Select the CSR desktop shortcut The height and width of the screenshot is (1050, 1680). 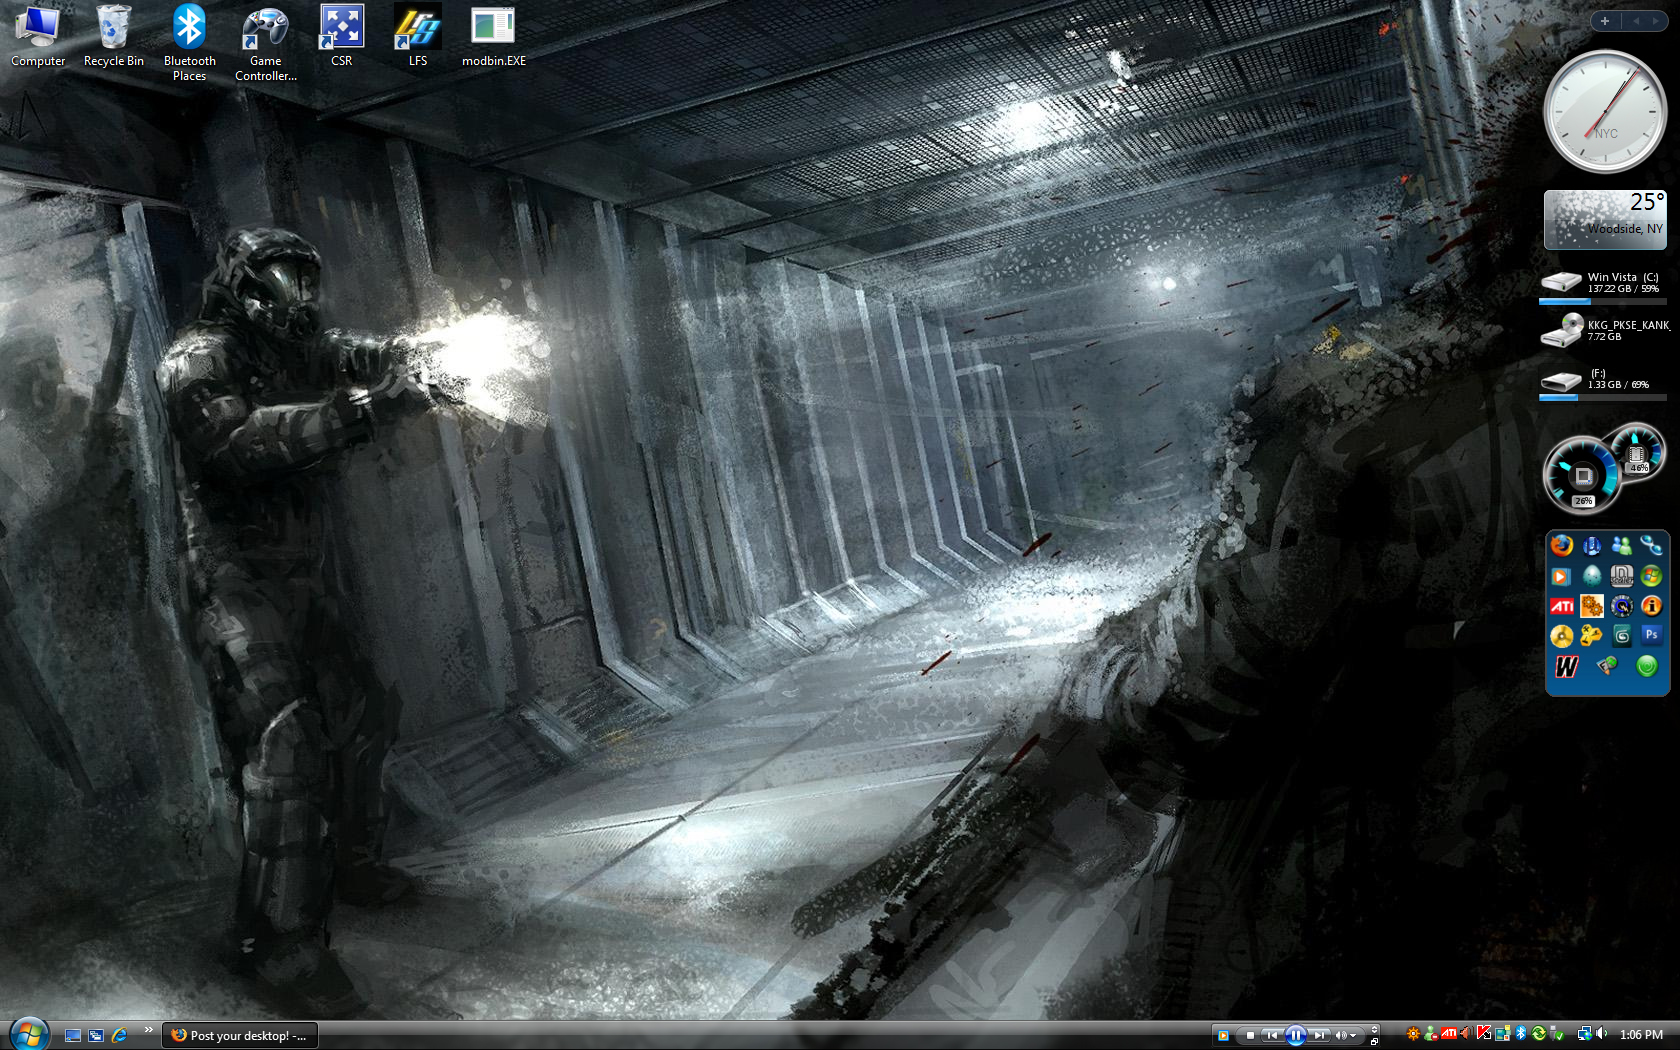(x=341, y=37)
